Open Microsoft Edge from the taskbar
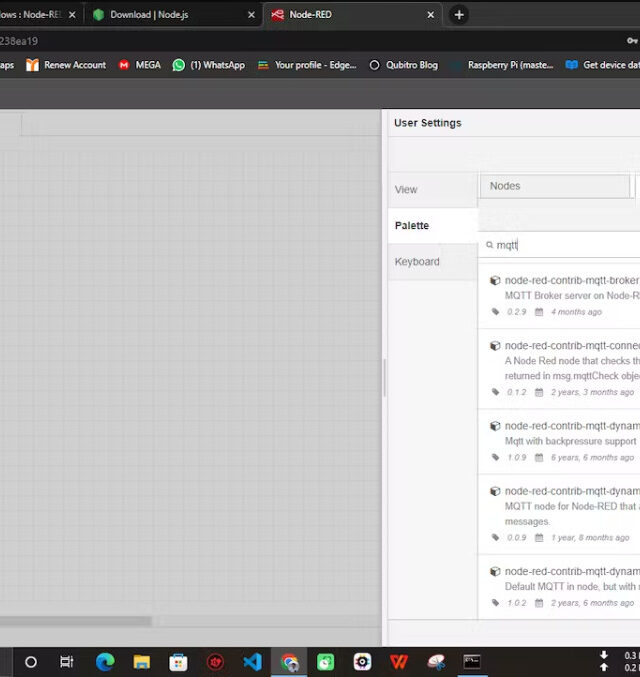 click(105, 662)
